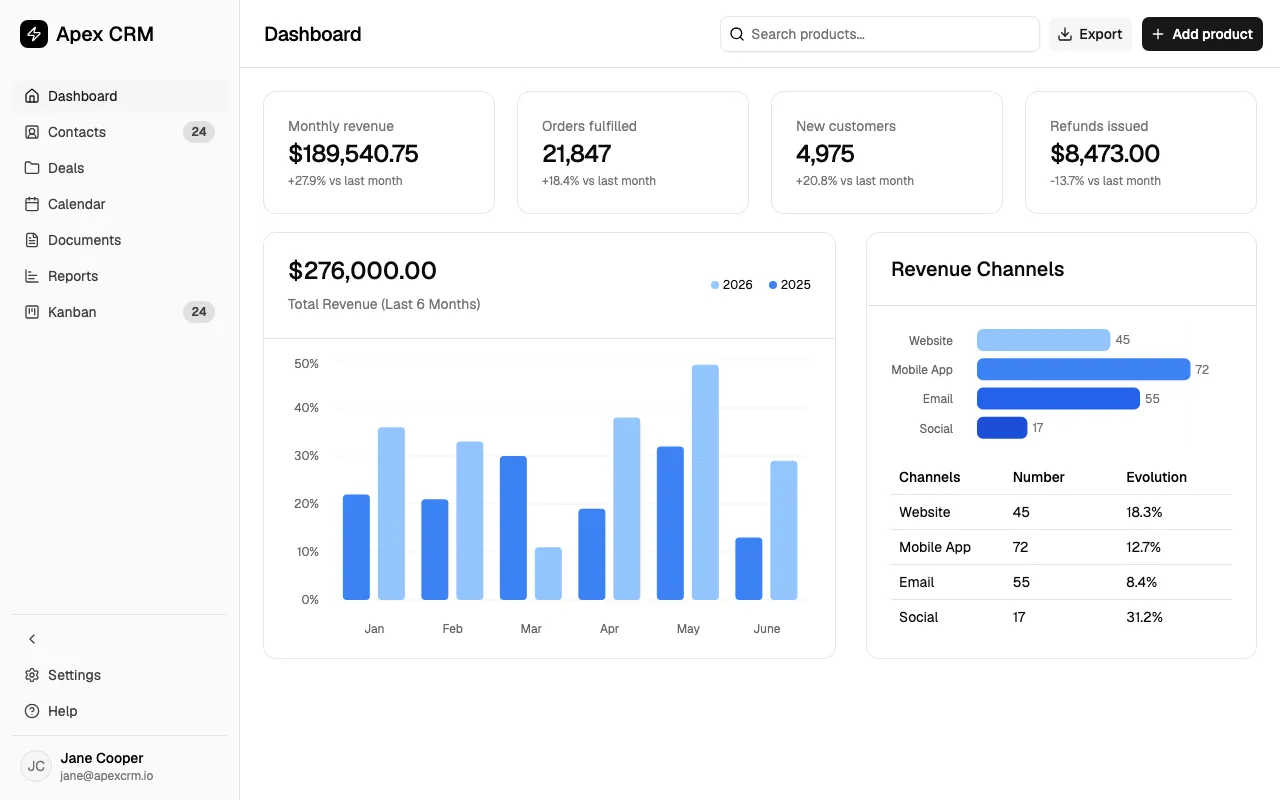Toggle the 2026 legend color dot
Viewport: 1280px width, 800px height.
715,285
